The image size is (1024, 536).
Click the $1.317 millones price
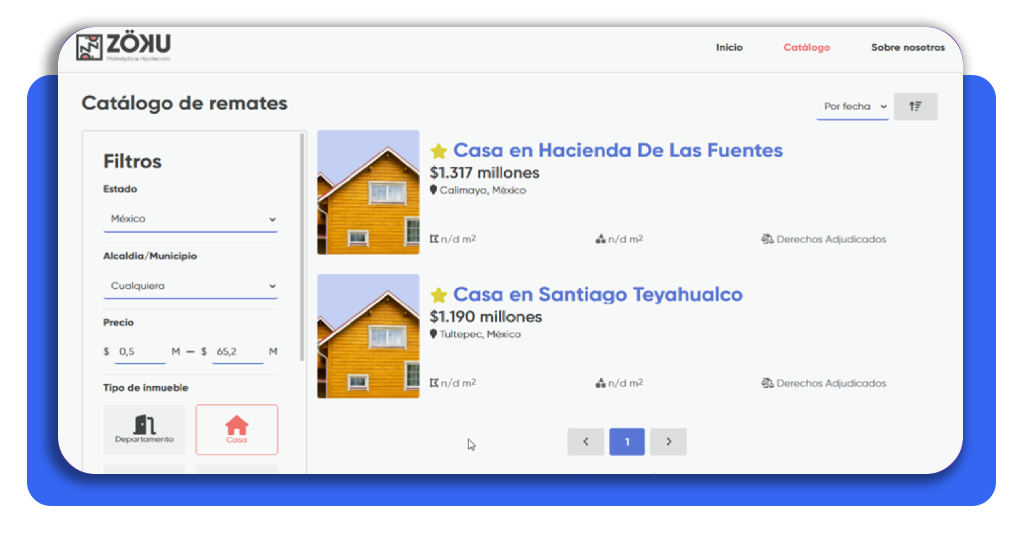485,173
